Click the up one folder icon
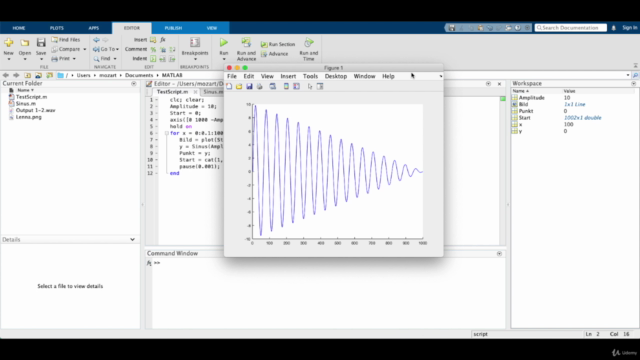 point(27,76)
